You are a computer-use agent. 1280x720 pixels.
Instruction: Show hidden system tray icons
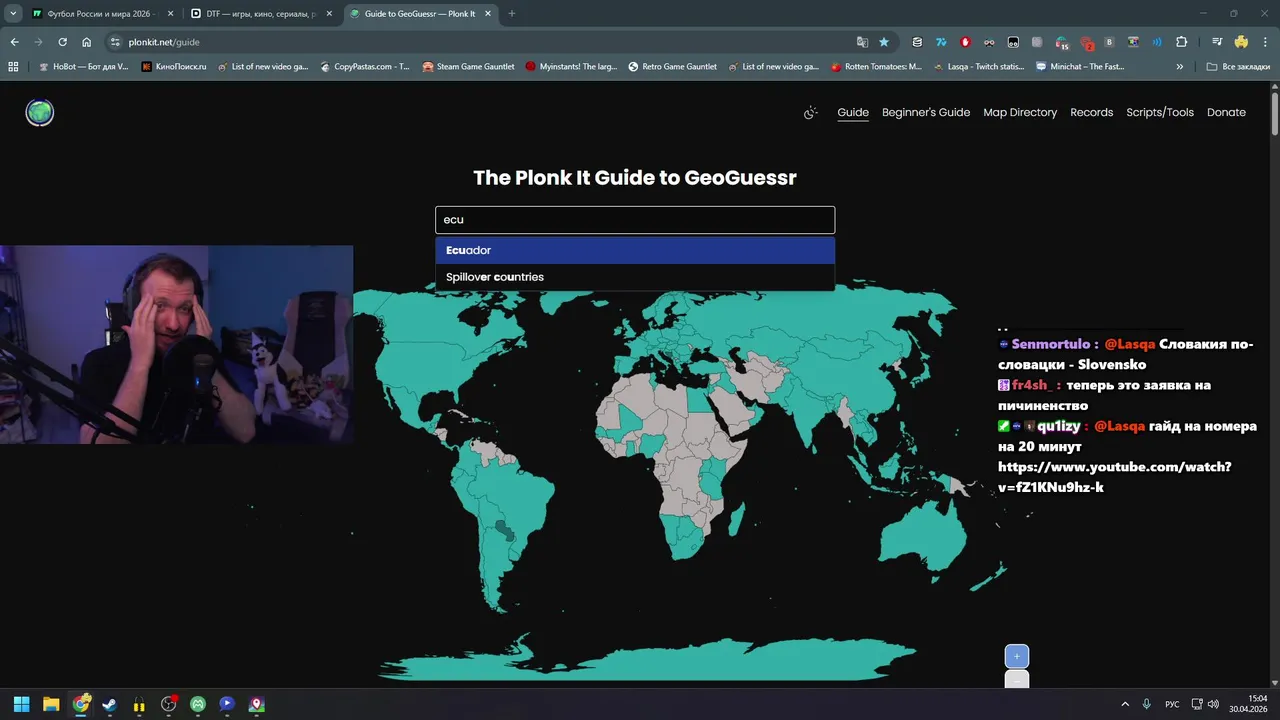[x=1124, y=704]
